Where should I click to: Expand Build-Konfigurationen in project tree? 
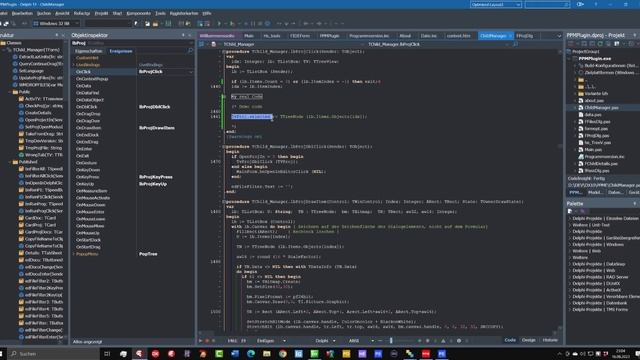[x=575, y=66]
